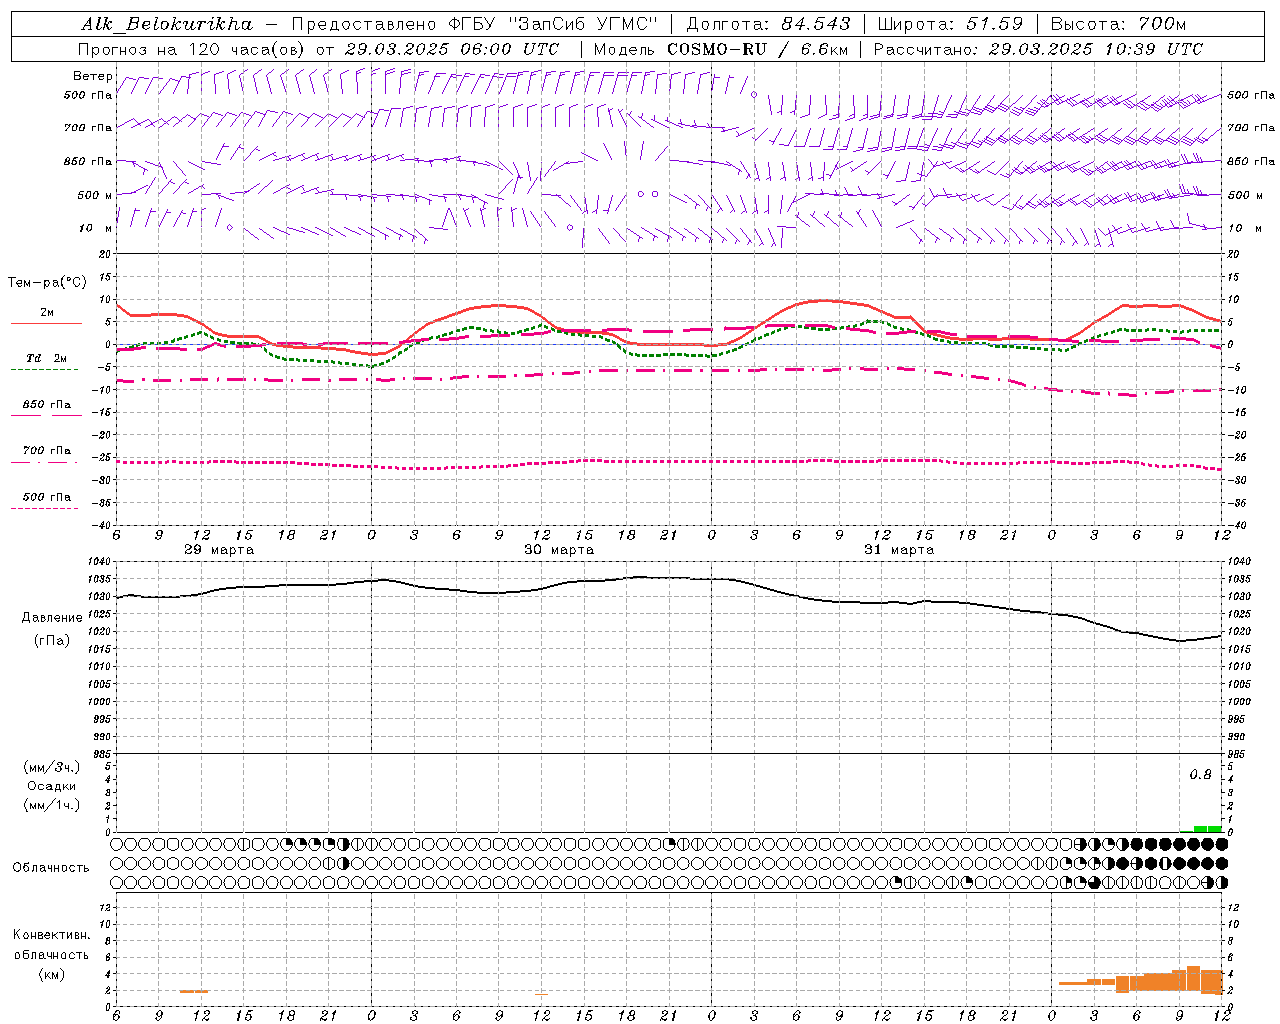Click the red 2м temperature legend line
1280x1024 pixels.
tap(46, 323)
